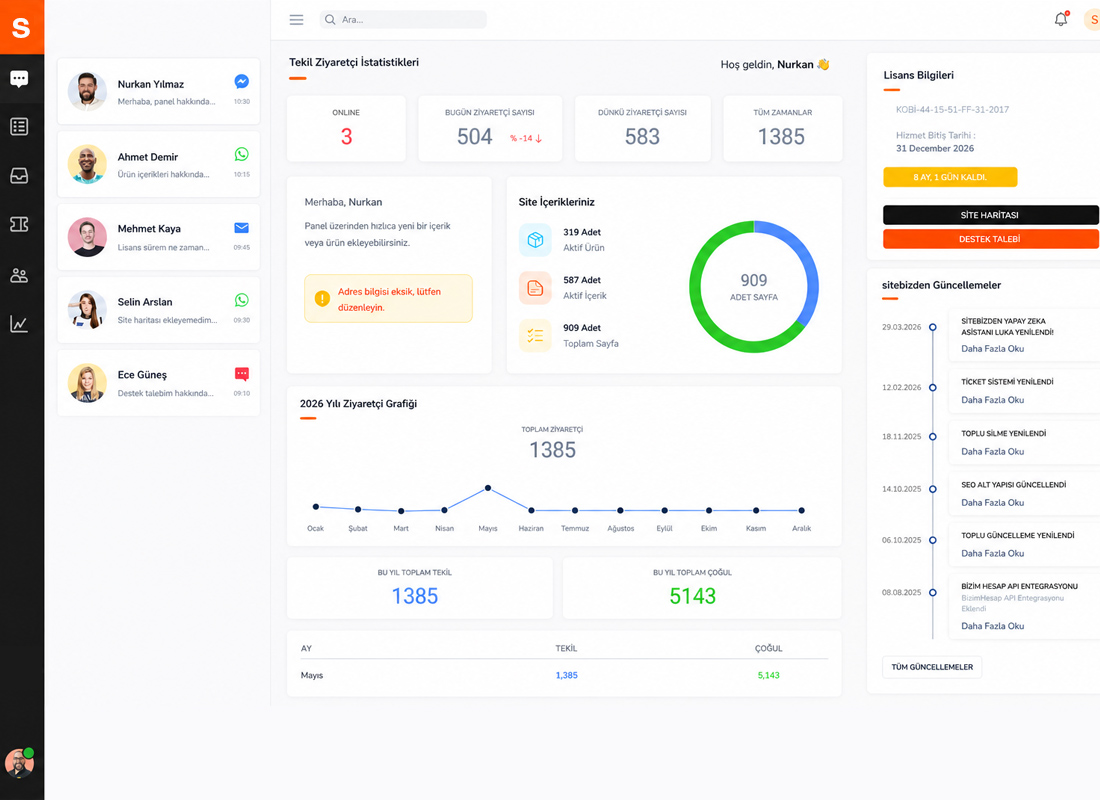Open Ahmet Demir WhatsApp message

[159, 164]
